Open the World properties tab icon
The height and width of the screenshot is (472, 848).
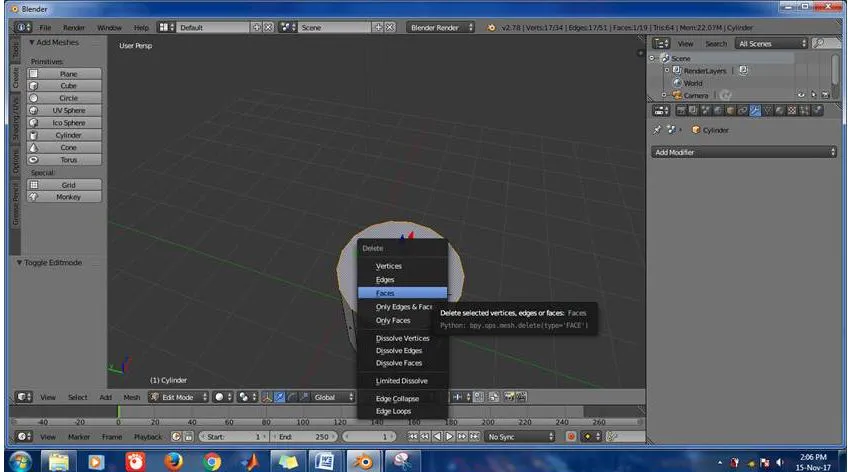click(x=718, y=111)
